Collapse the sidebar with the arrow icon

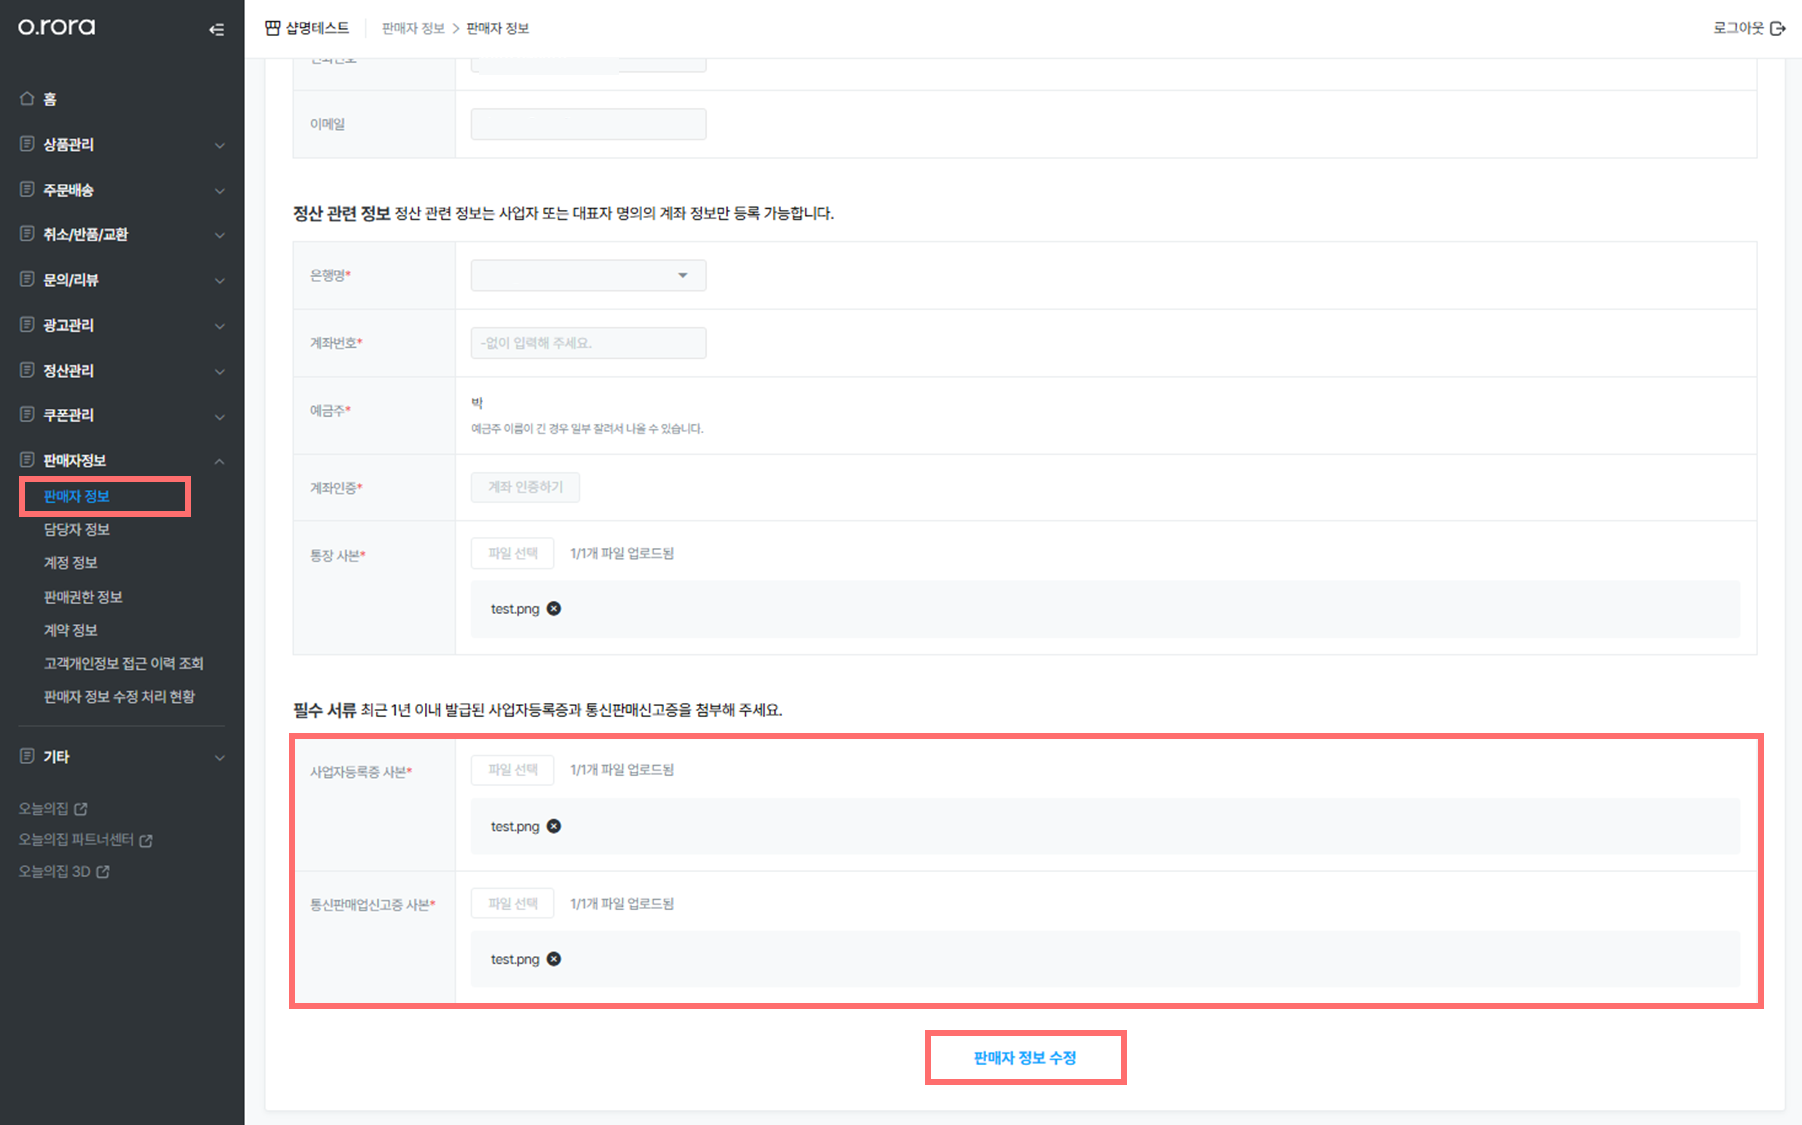[x=216, y=30]
